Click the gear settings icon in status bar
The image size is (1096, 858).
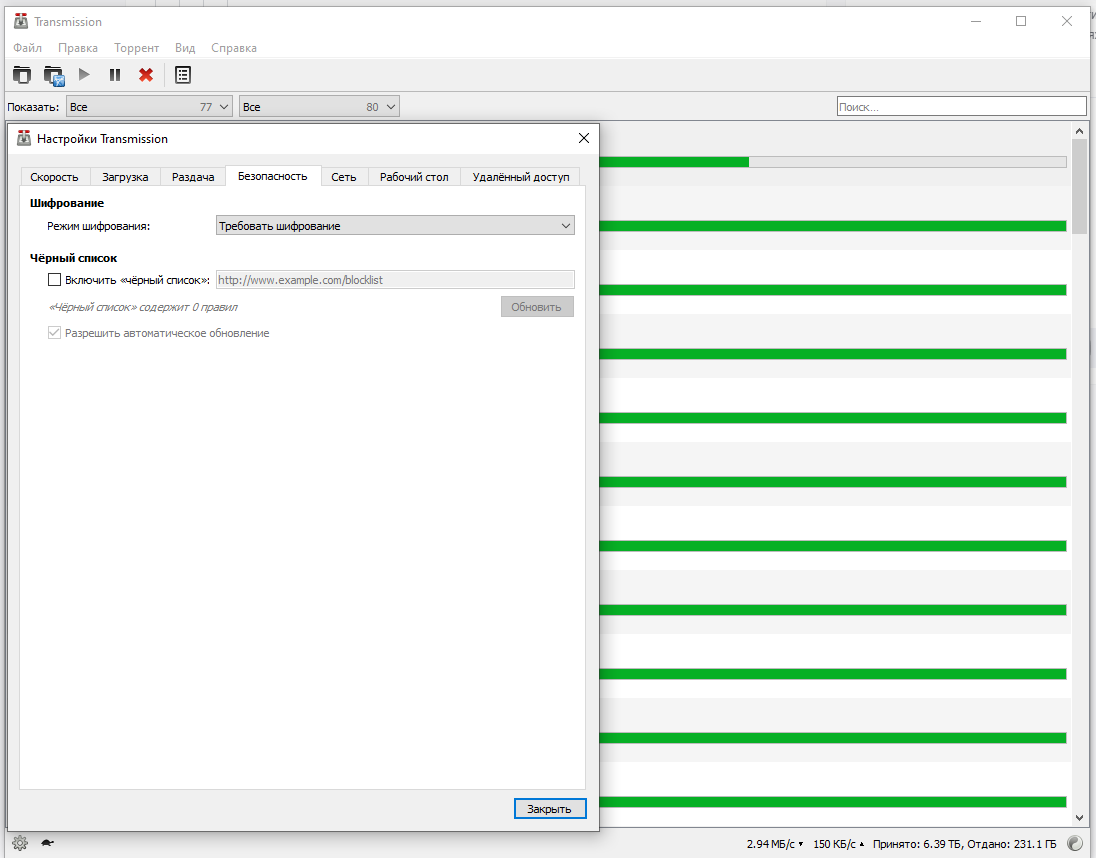tap(20, 843)
